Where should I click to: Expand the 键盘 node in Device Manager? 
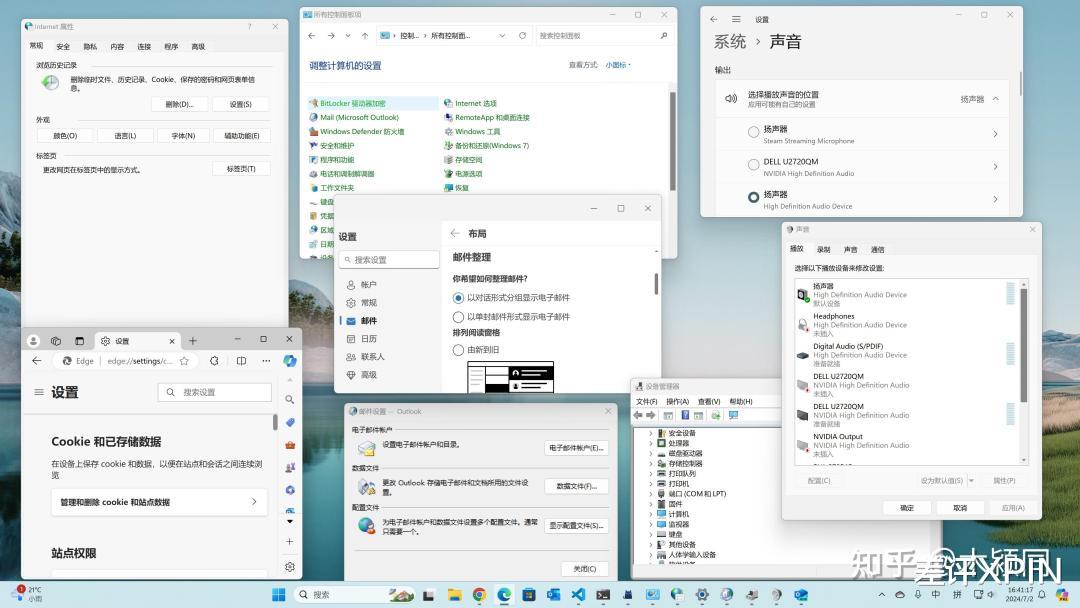pyautogui.click(x=650, y=534)
